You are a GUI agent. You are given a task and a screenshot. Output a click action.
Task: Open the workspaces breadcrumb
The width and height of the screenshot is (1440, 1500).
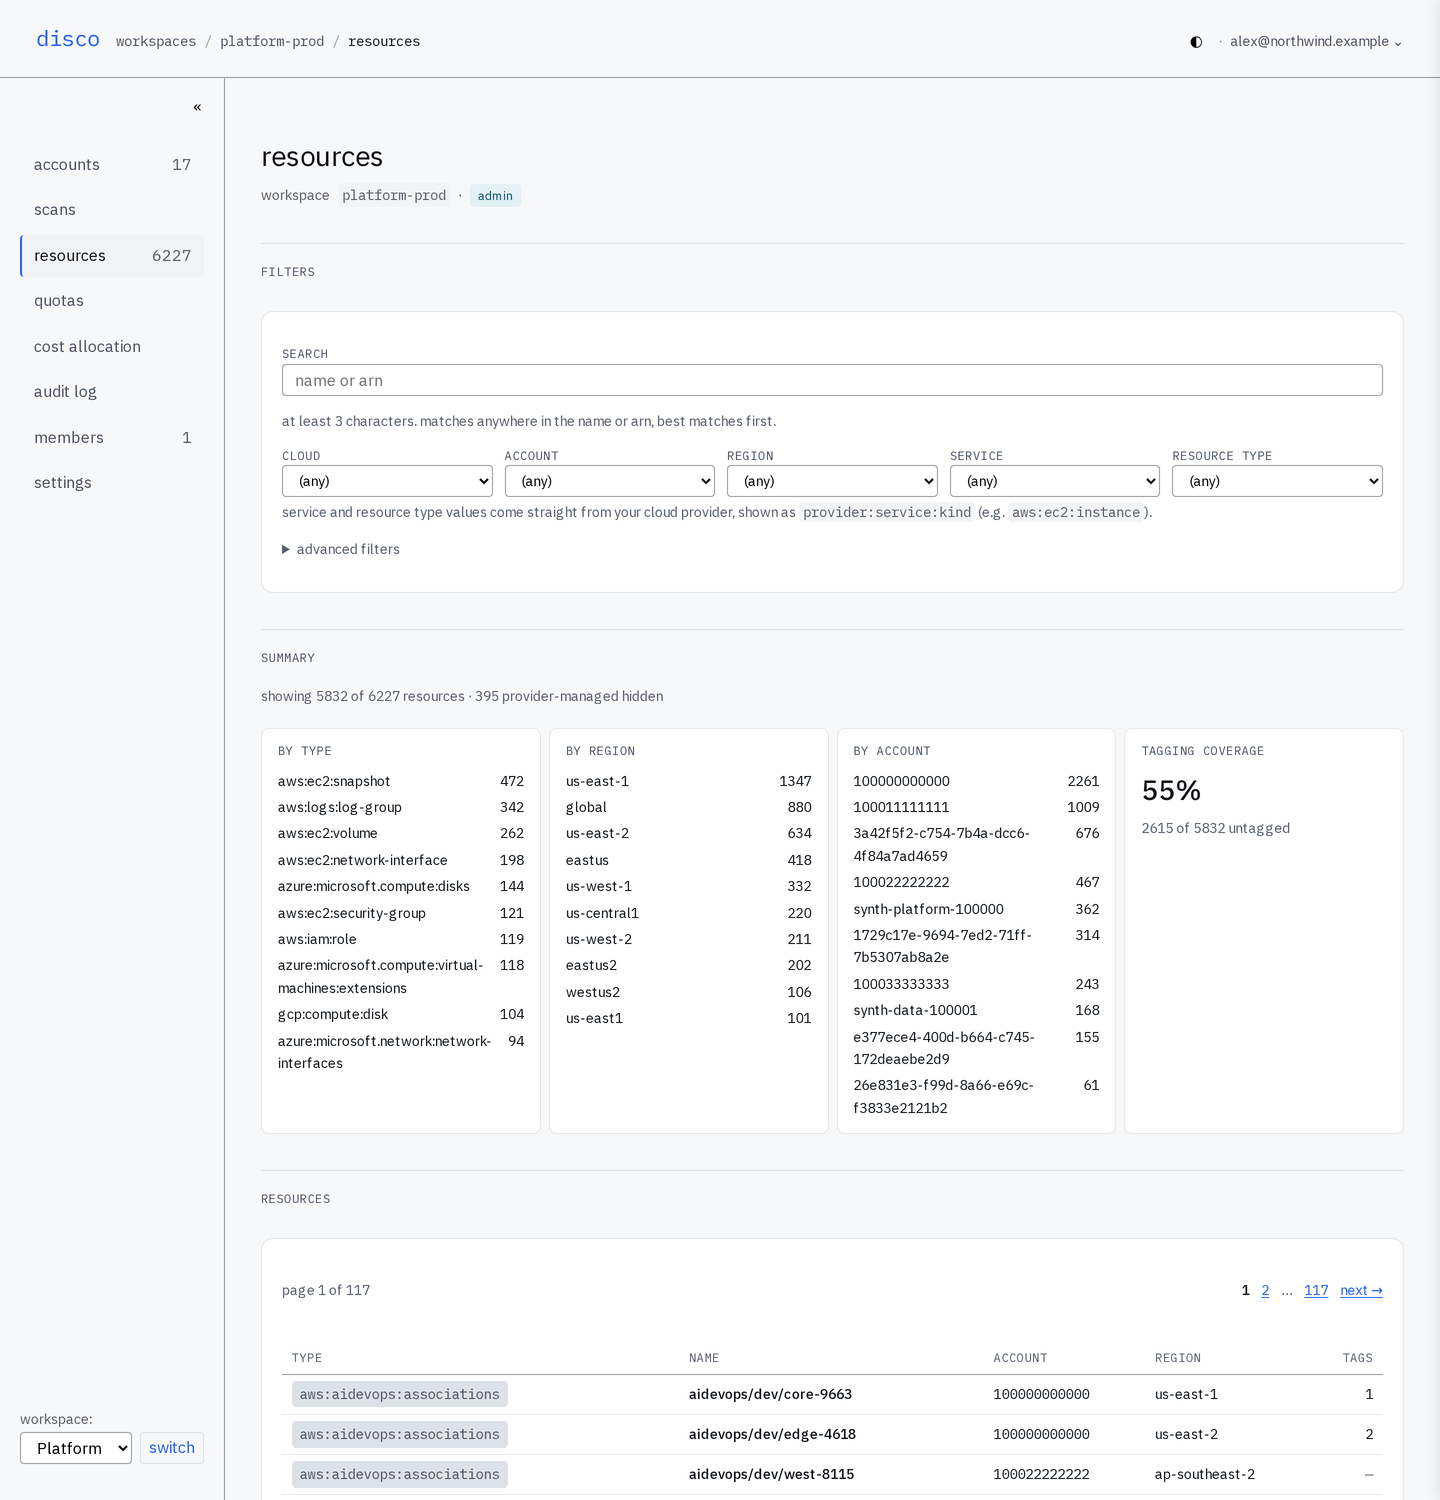[156, 41]
